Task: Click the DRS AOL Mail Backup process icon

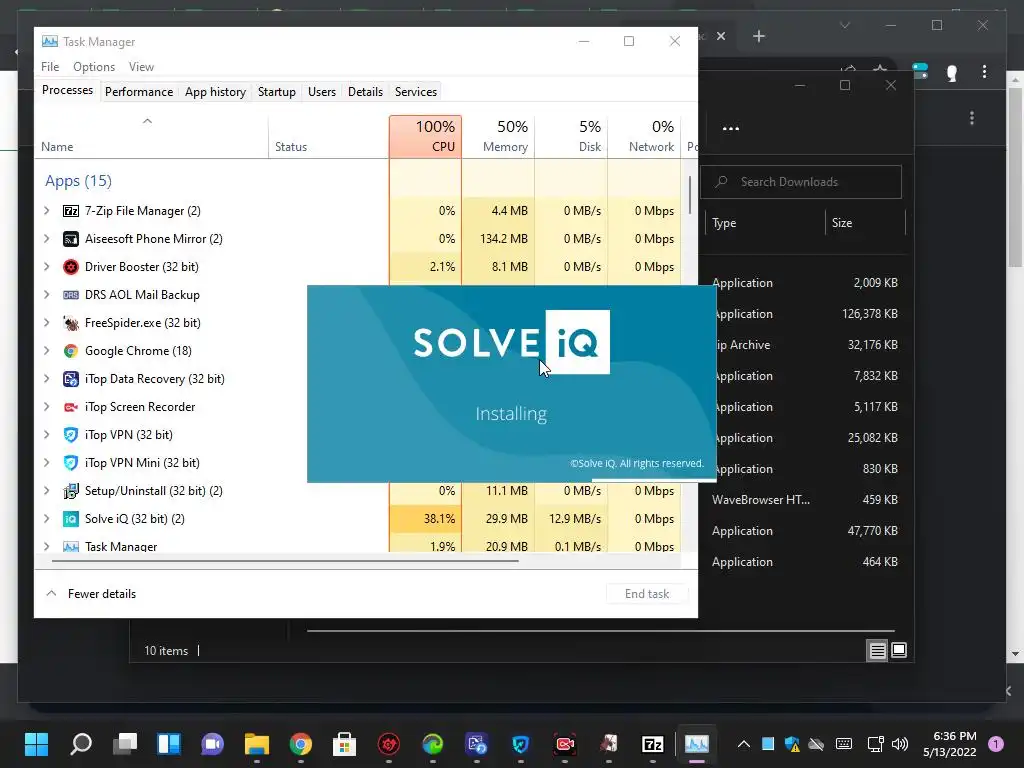Action: point(71,295)
